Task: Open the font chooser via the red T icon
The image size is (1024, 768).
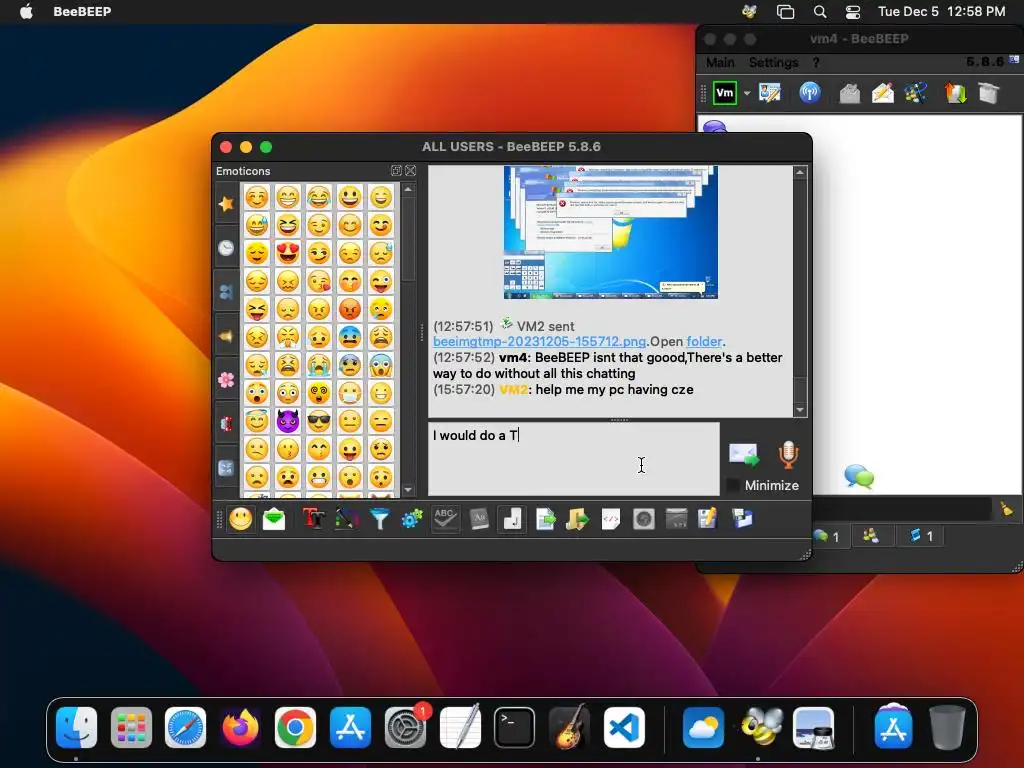Action: pyautogui.click(x=313, y=519)
